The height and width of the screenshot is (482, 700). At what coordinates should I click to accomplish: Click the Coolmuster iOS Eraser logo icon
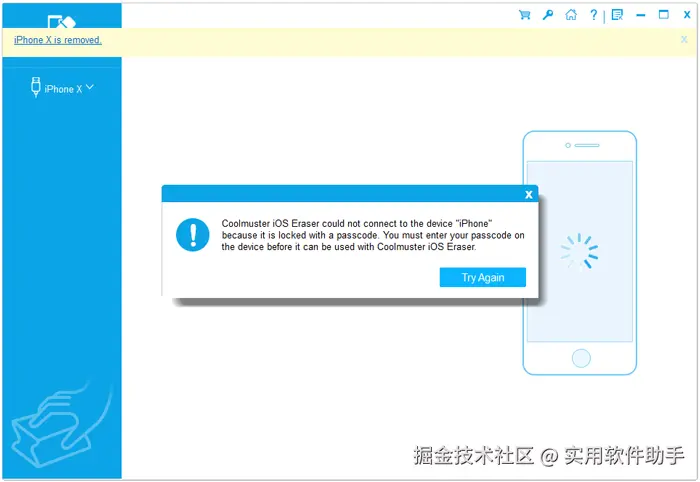tap(62, 21)
